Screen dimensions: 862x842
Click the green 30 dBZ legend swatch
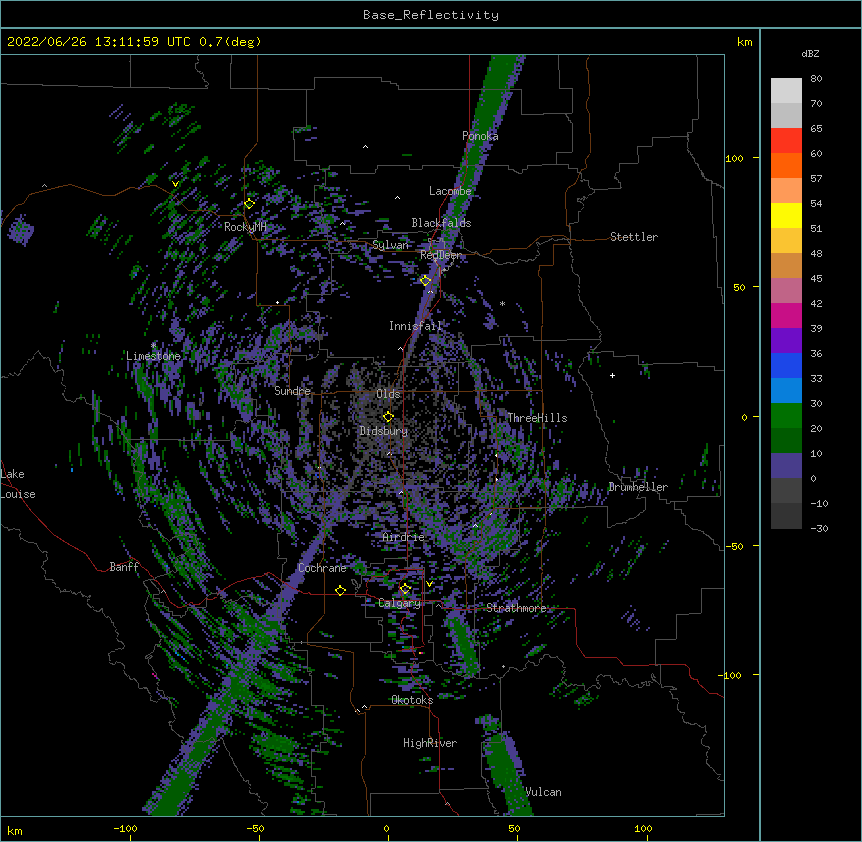pyautogui.click(x=786, y=416)
